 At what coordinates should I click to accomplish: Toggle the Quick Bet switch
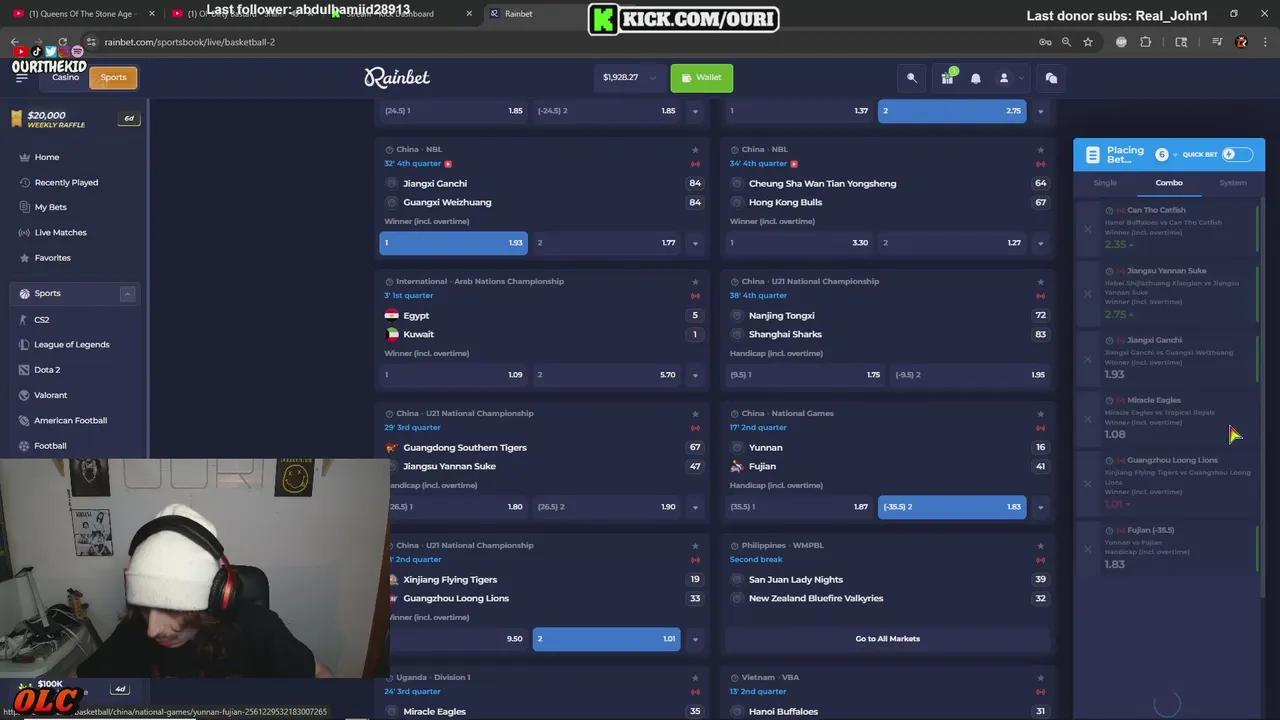coord(1236,154)
